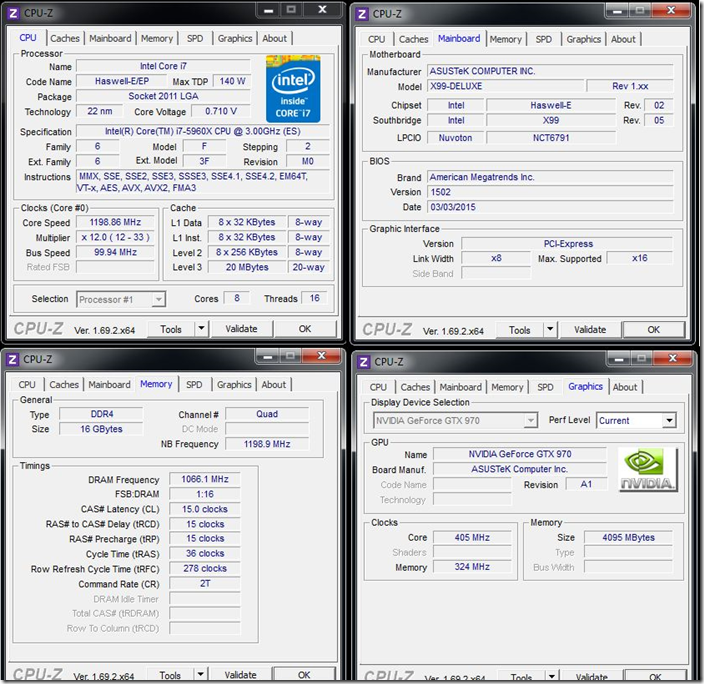Click the Specification field showing i7-5960X
The width and height of the screenshot is (704, 684).
203,132
